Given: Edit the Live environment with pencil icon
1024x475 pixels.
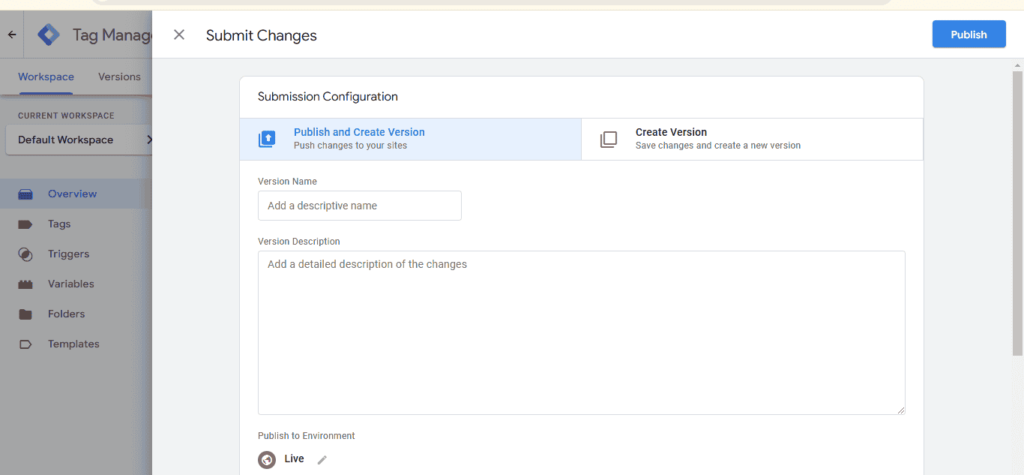Looking at the screenshot, I should pos(321,460).
